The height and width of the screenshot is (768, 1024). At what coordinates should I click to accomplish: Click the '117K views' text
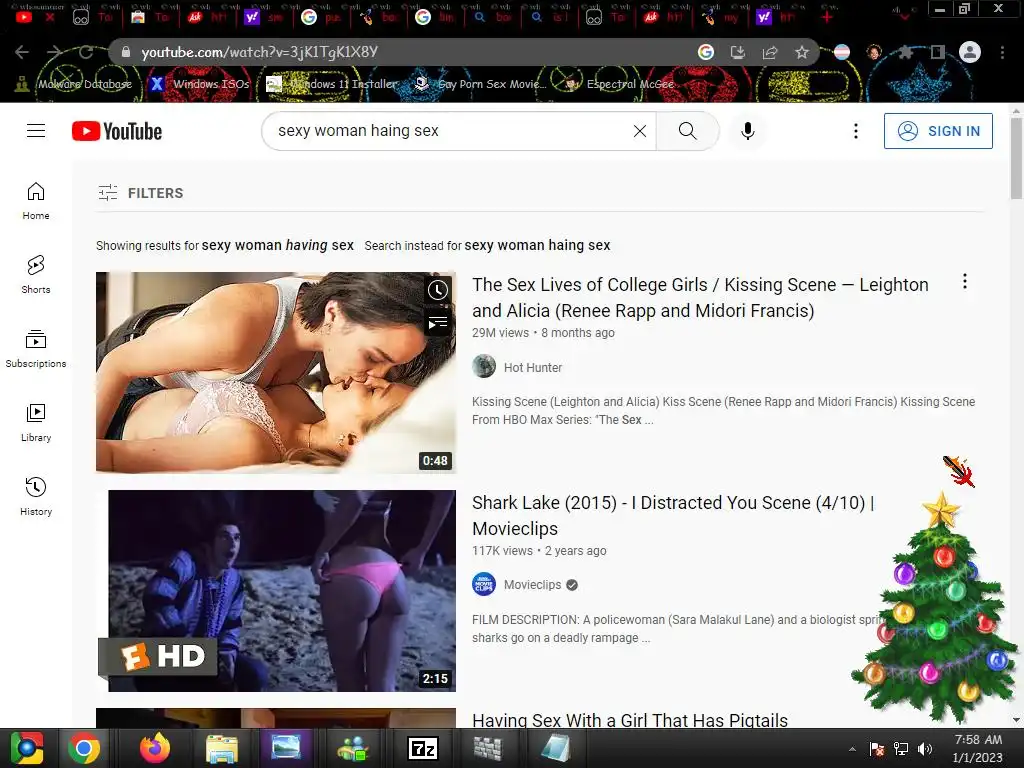[502, 551]
